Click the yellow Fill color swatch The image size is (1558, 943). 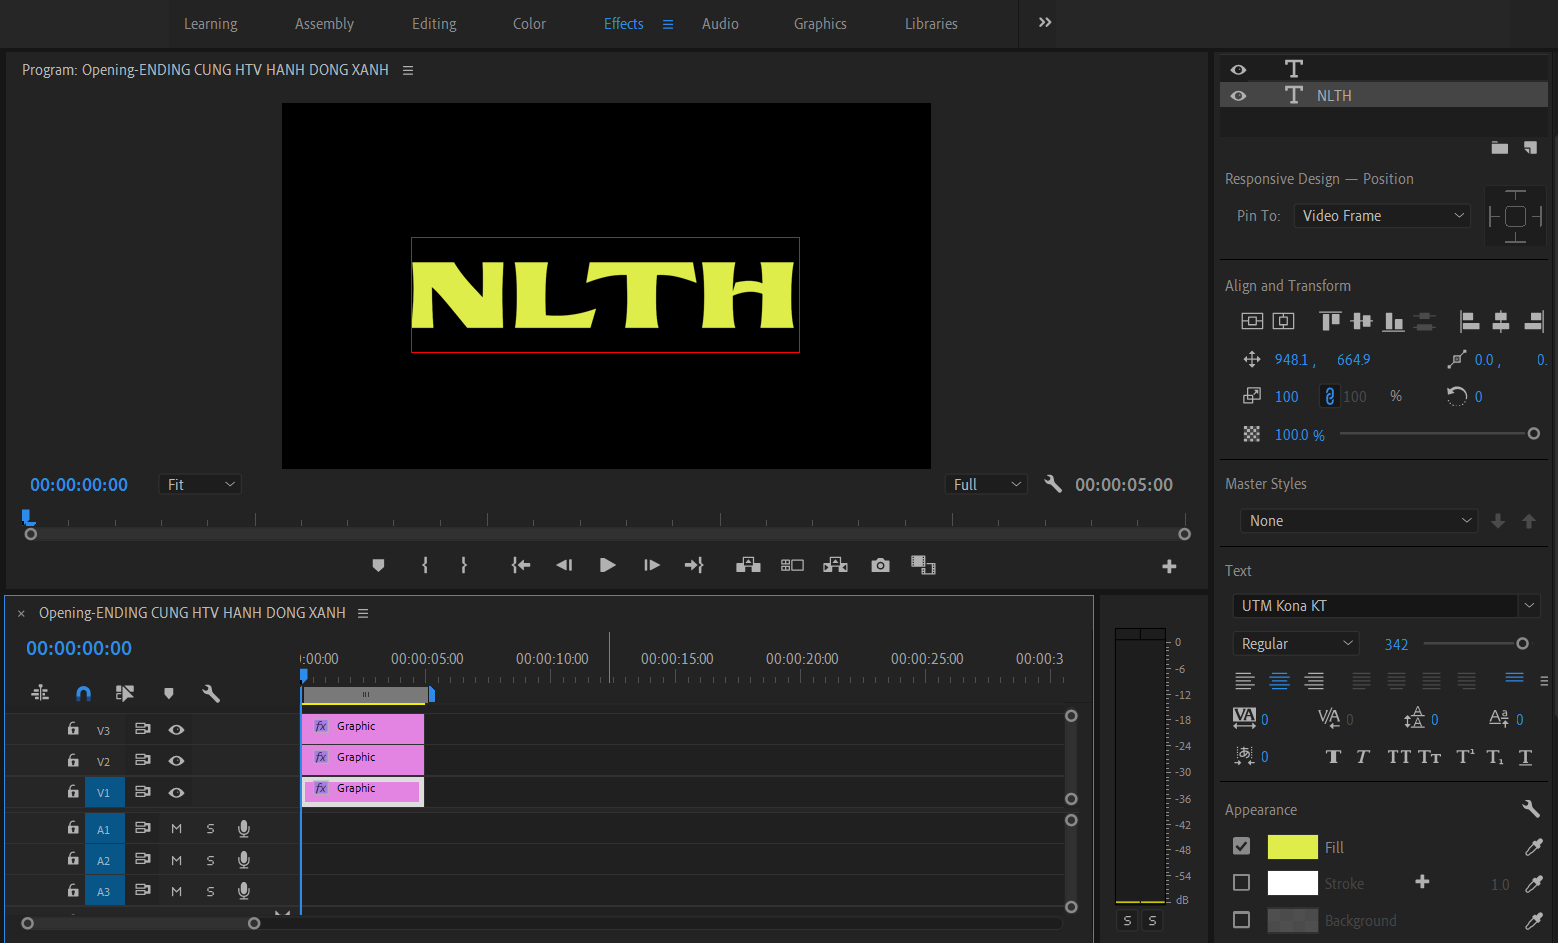(x=1292, y=847)
